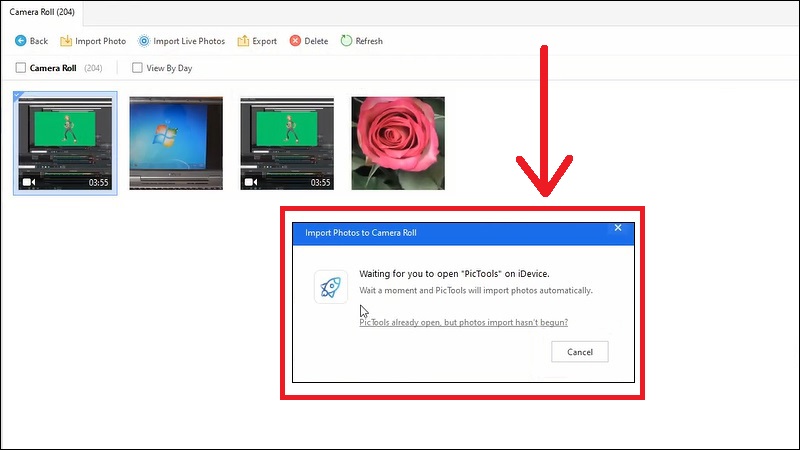Switch to the Camera Roll (204) tab
This screenshot has height=450, width=800.
42,12
